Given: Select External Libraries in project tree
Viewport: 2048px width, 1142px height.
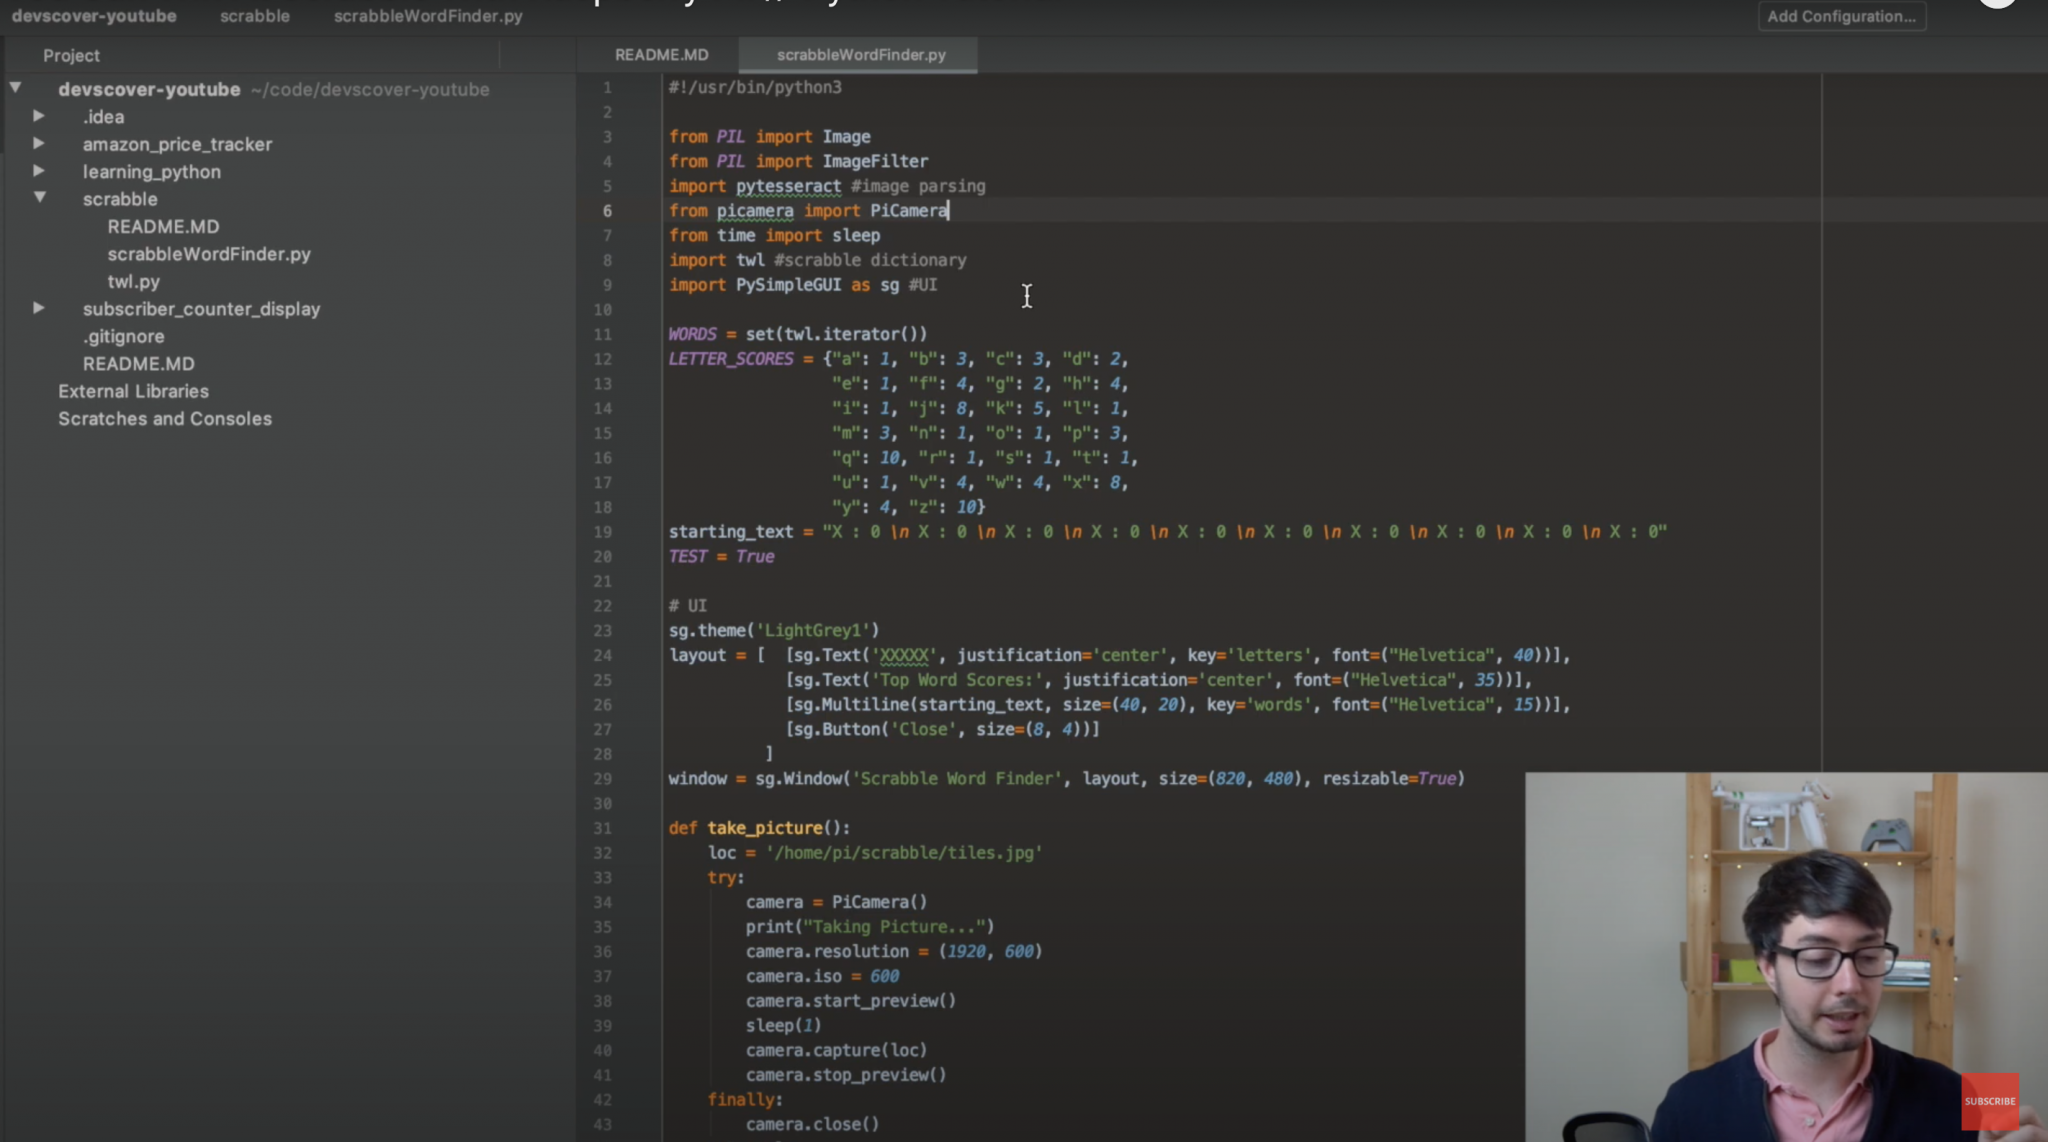Looking at the screenshot, I should [133, 392].
